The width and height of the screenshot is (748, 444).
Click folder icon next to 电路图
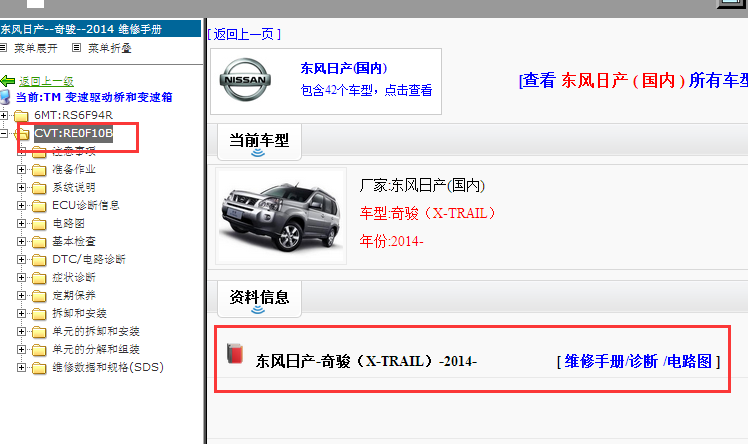pyautogui.click(x=39, y=224)
